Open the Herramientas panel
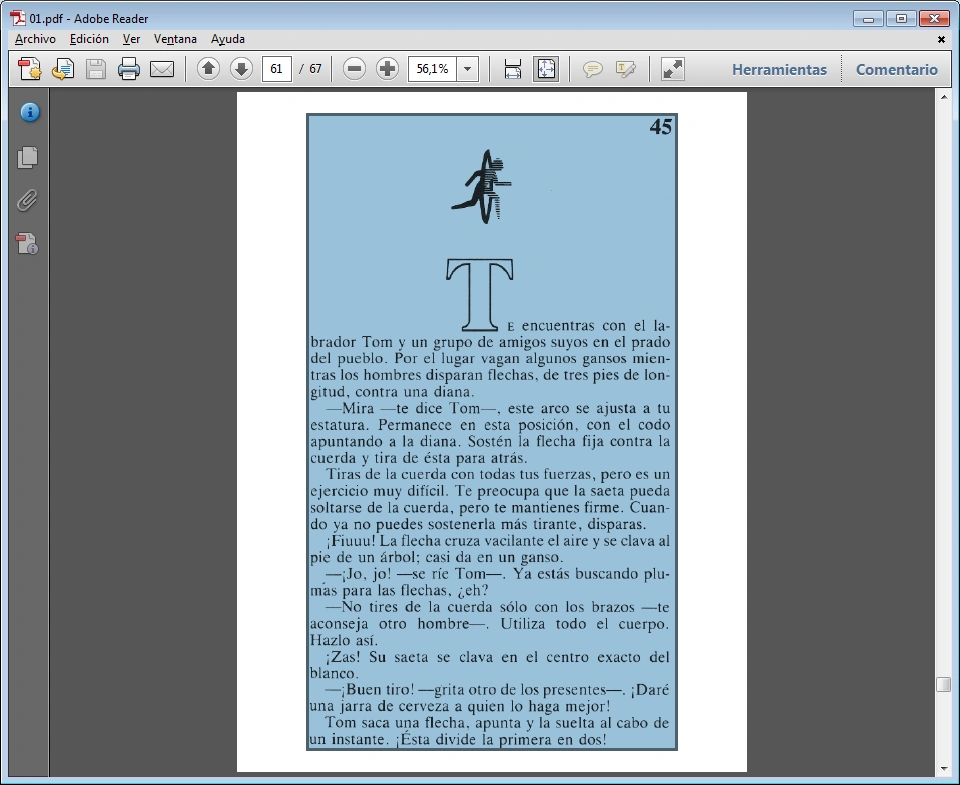Screen dimensions: 960x785 [x=779, y=69]
